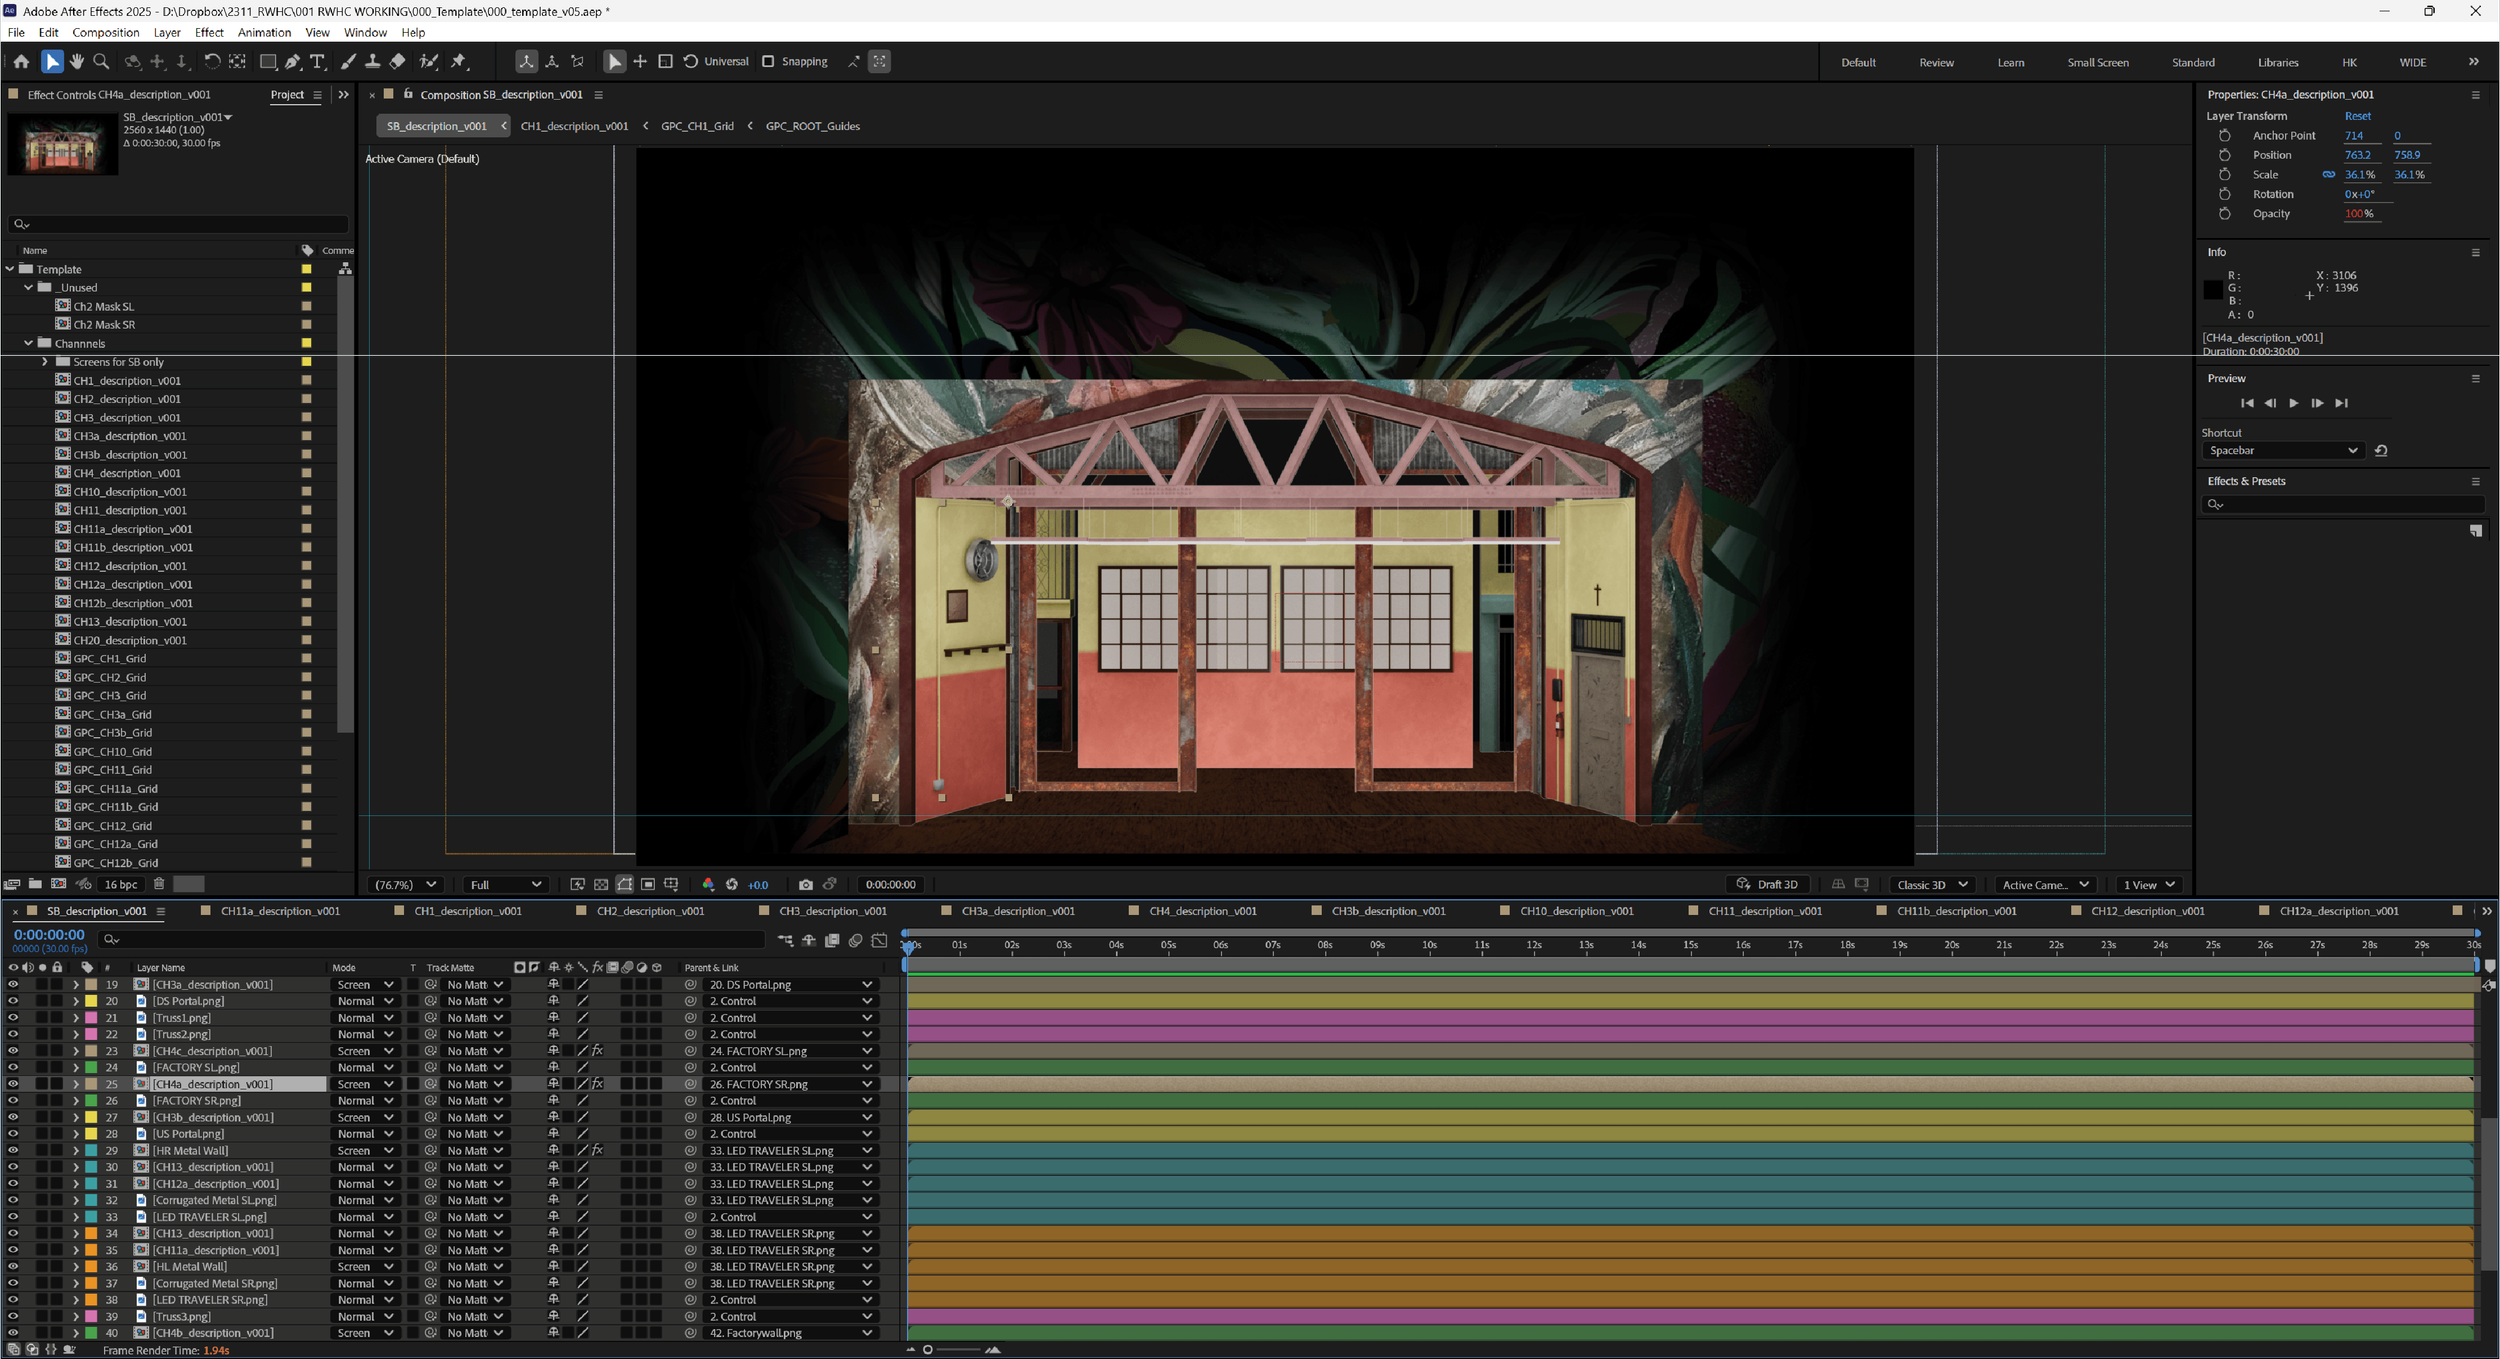Select the Zoom tool in toolbar
The height and width of the screenshot is (1359, 2500).
[101, 62]
